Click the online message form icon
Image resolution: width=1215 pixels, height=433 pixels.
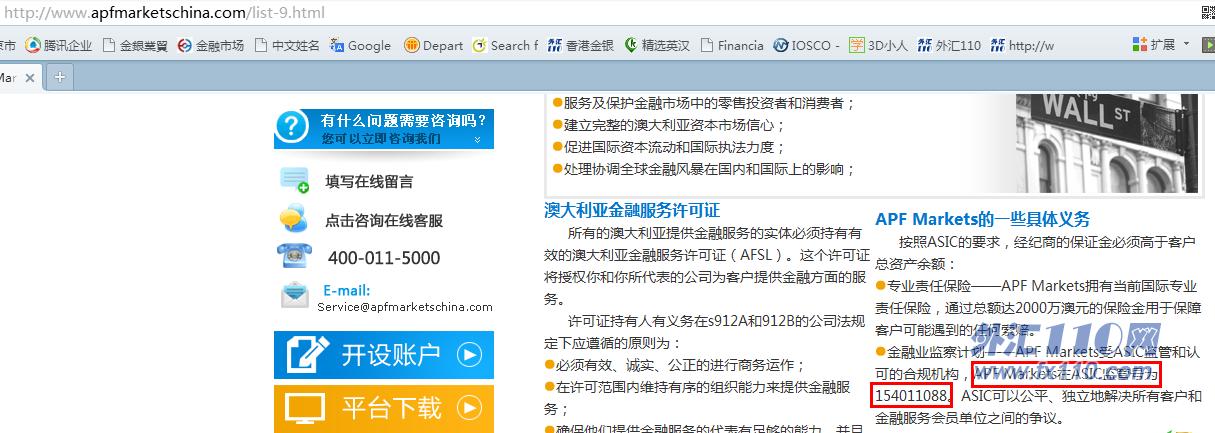[295, 181]
